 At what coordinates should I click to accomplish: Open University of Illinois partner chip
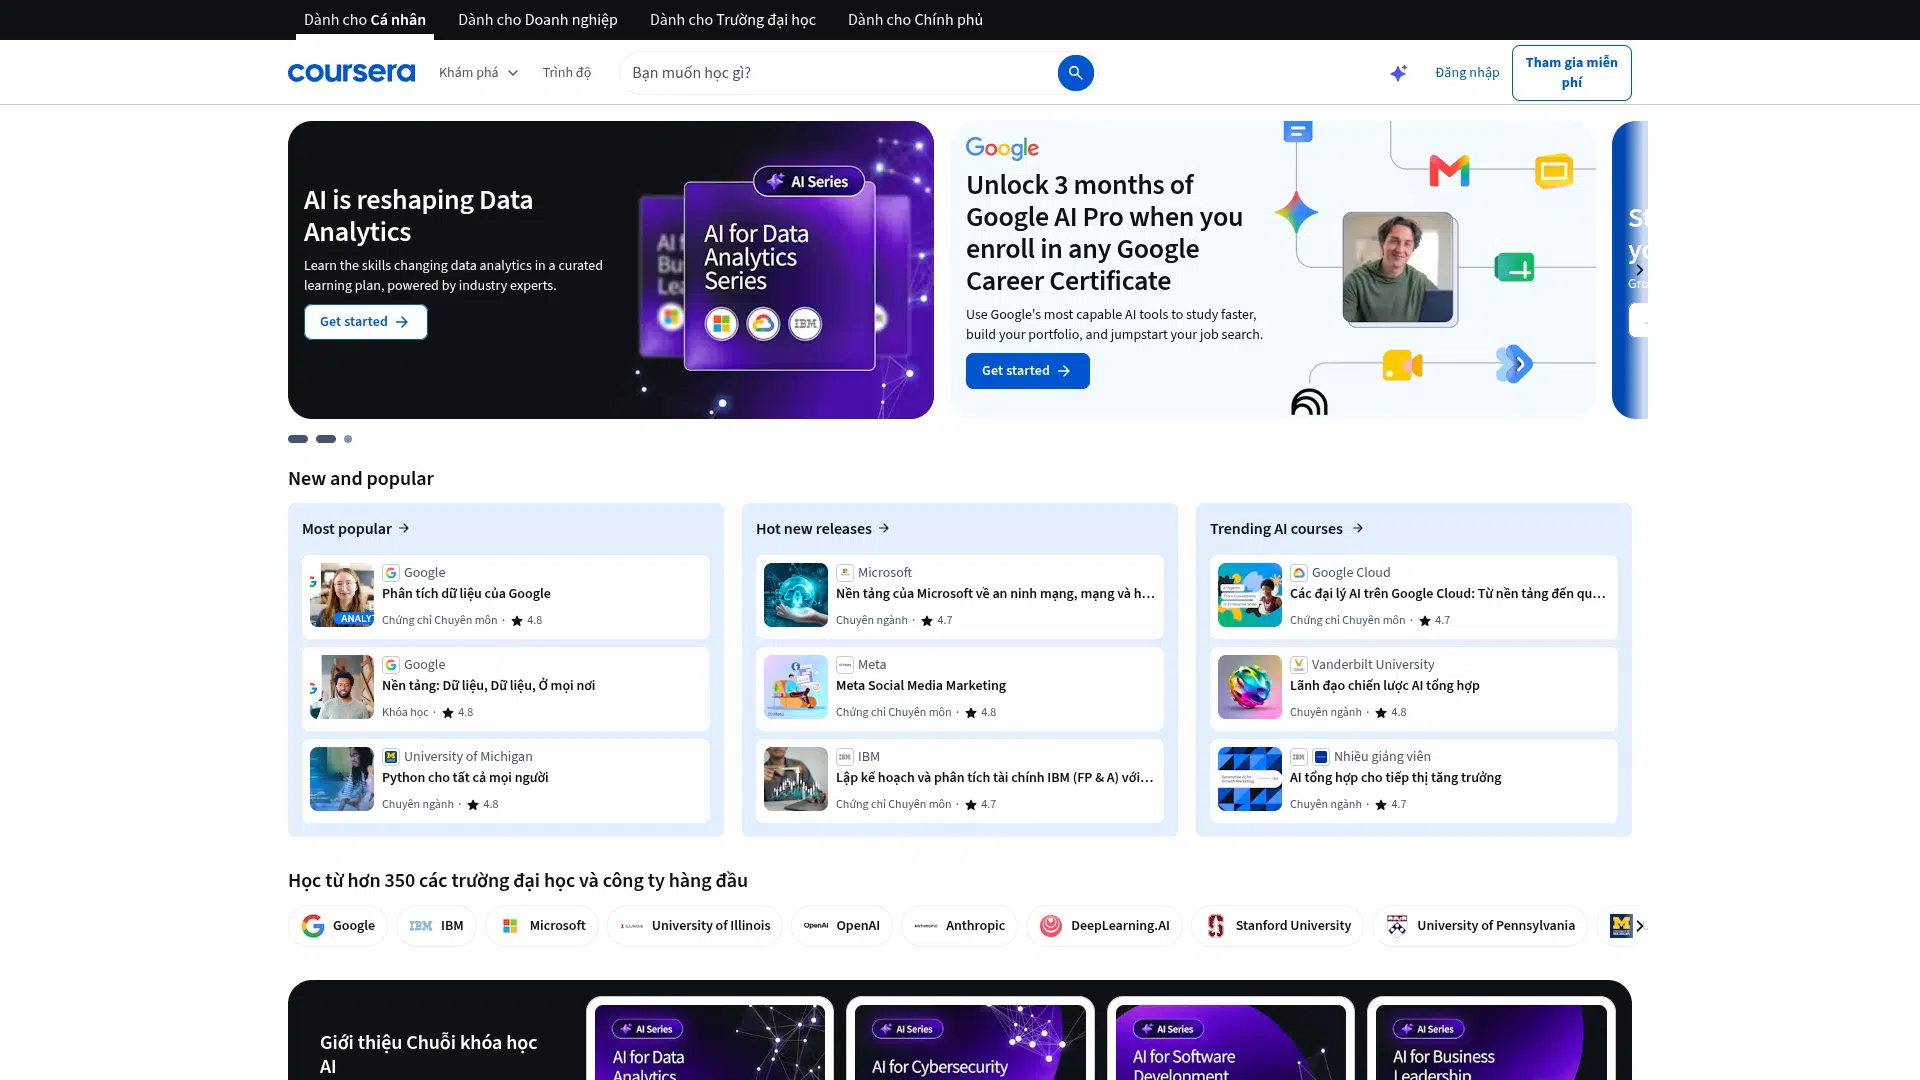coord(695,926)
